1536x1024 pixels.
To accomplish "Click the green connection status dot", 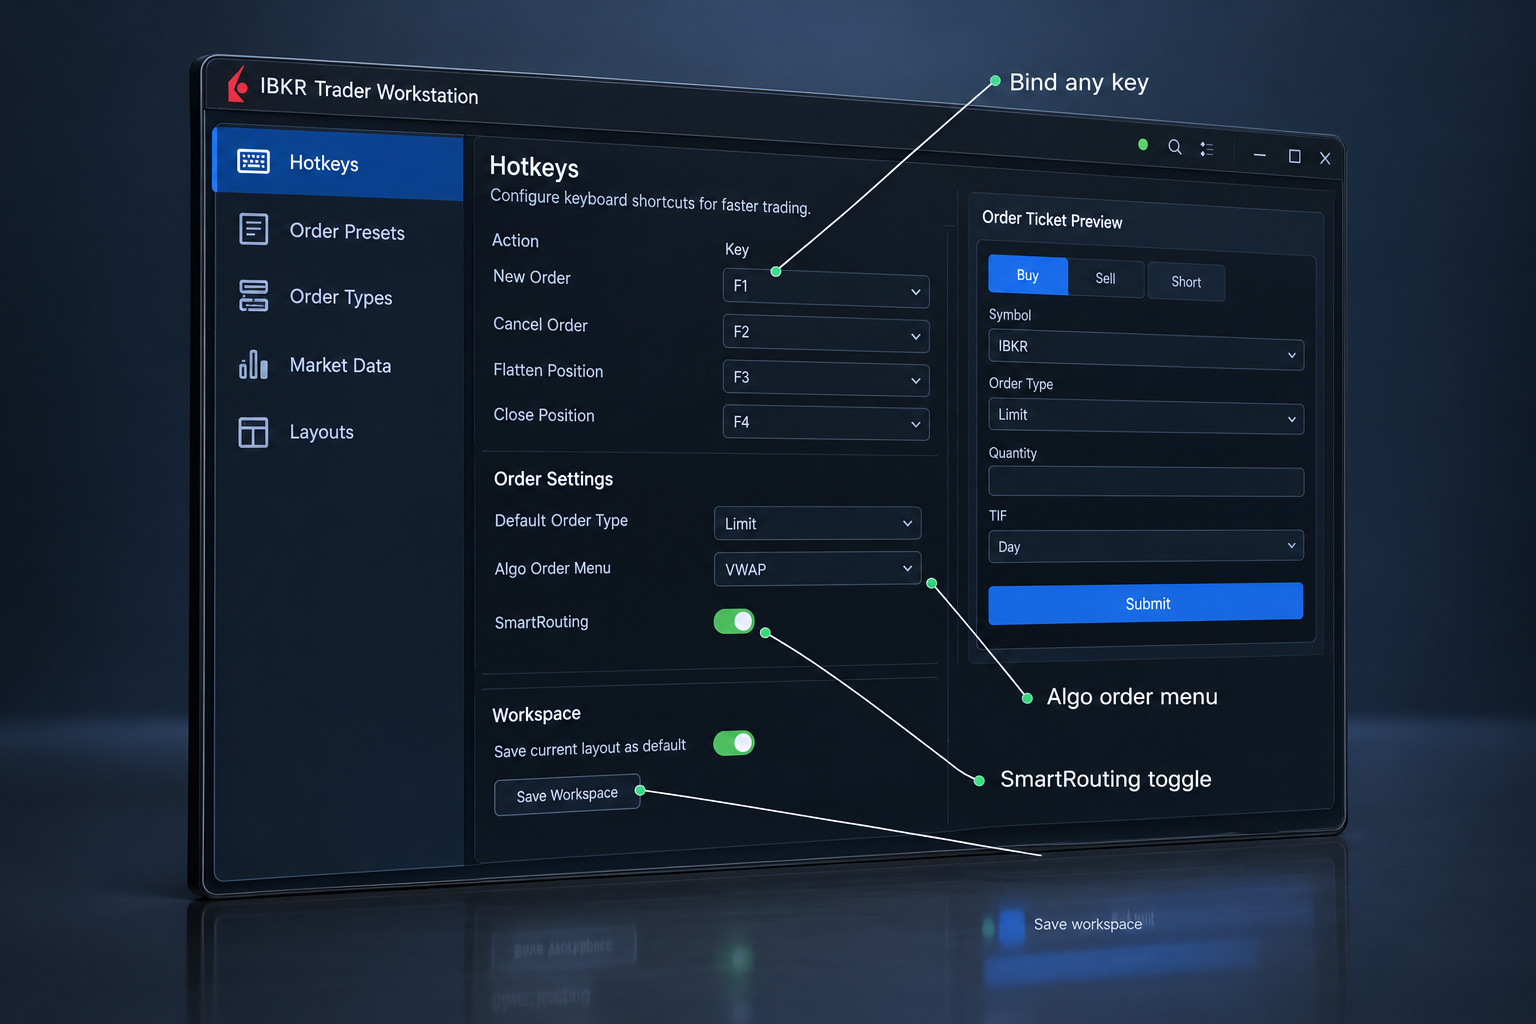I will [x=1143, y=145].
